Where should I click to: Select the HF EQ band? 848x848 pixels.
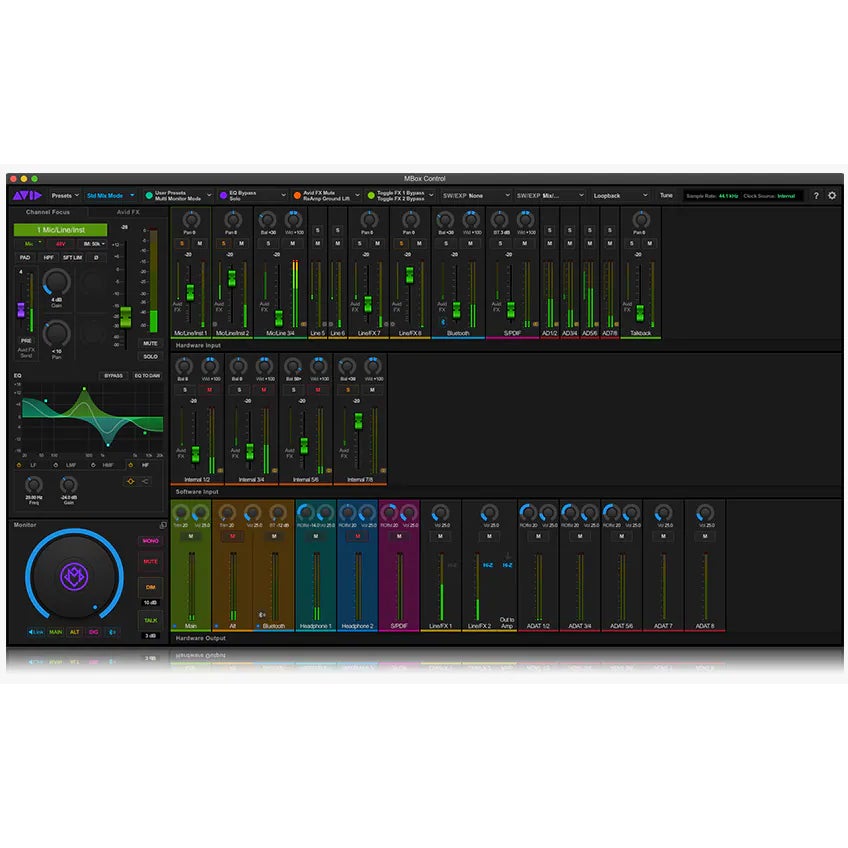tap(145, 465)
